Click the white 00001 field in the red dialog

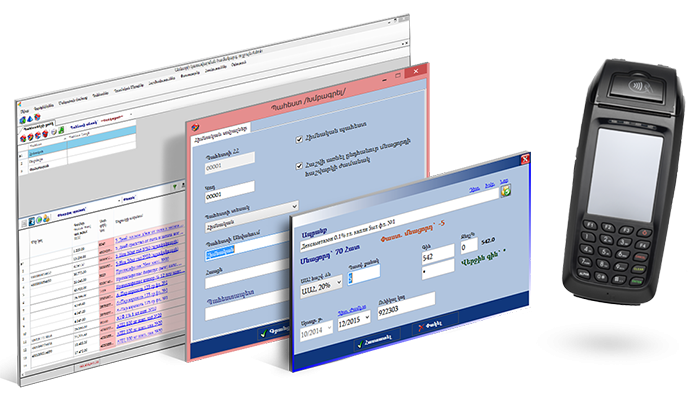click(229, 192)
